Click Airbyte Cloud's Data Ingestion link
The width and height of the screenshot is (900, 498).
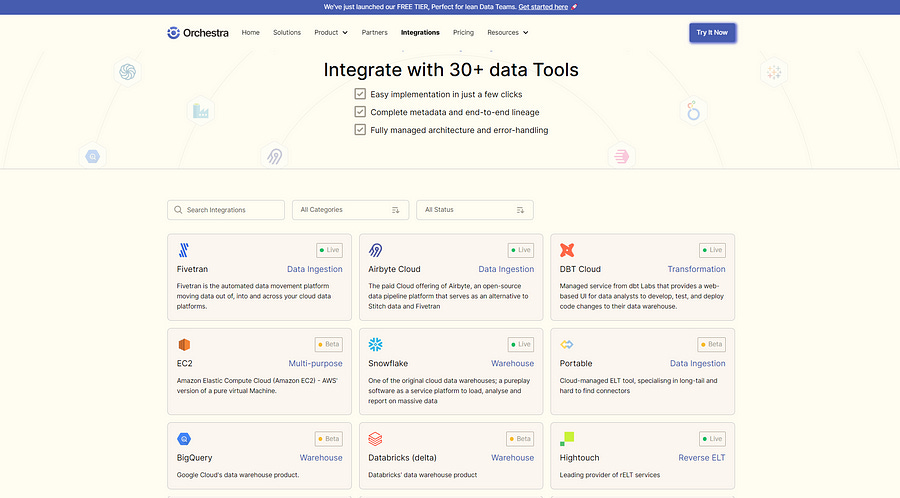506,269
